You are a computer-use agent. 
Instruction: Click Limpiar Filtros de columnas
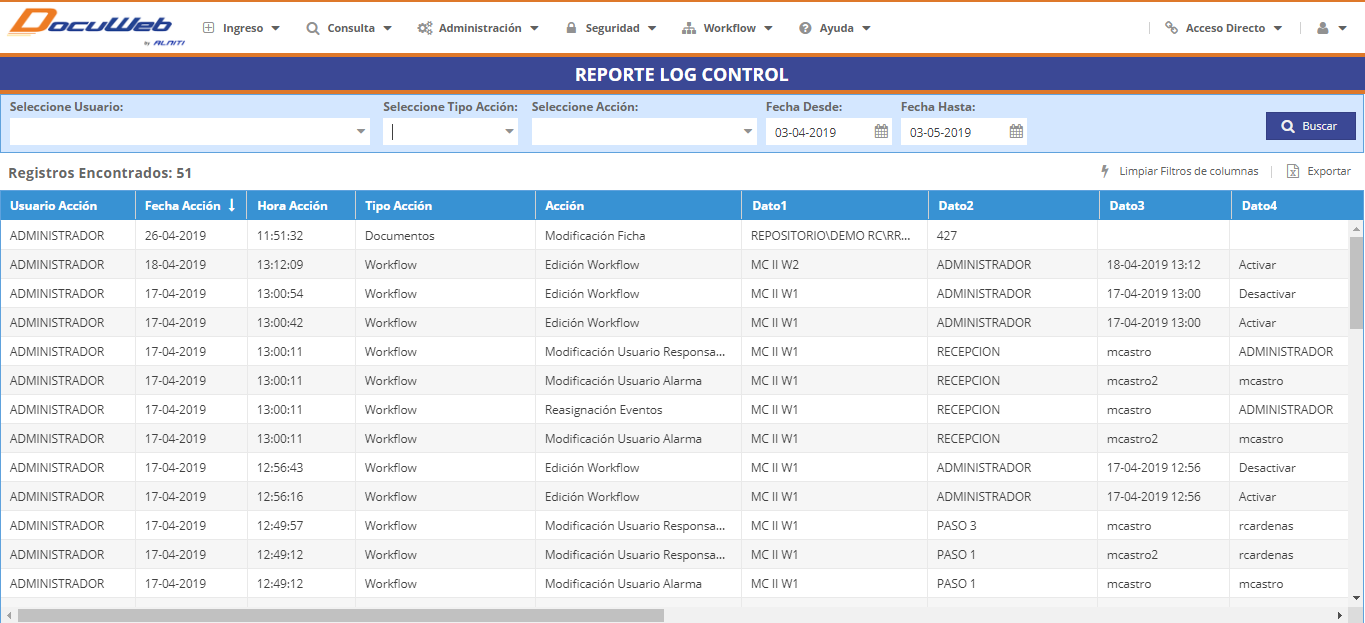[1188, 171]
